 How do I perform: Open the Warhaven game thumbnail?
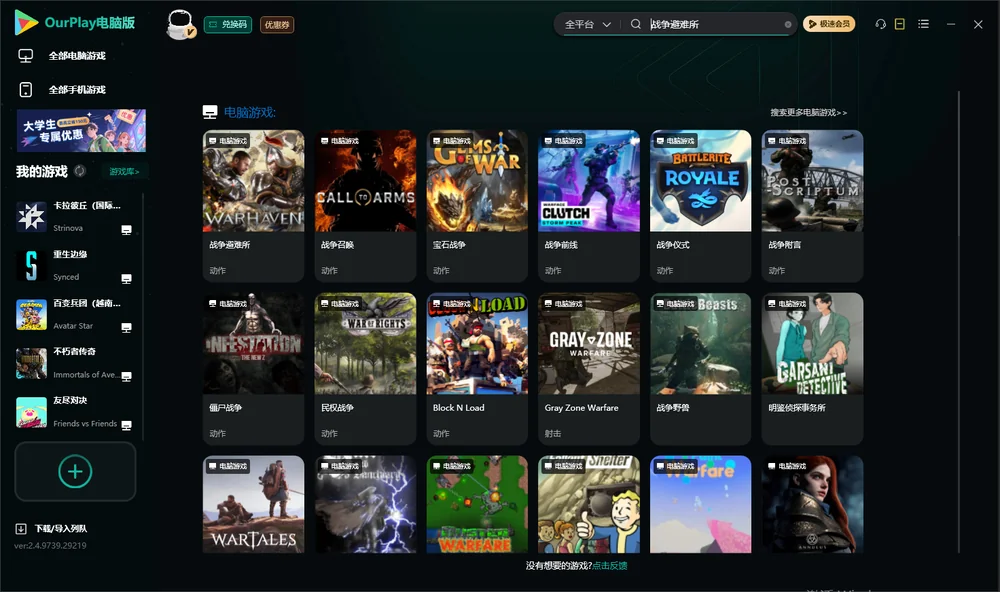[x=253, y=181]
